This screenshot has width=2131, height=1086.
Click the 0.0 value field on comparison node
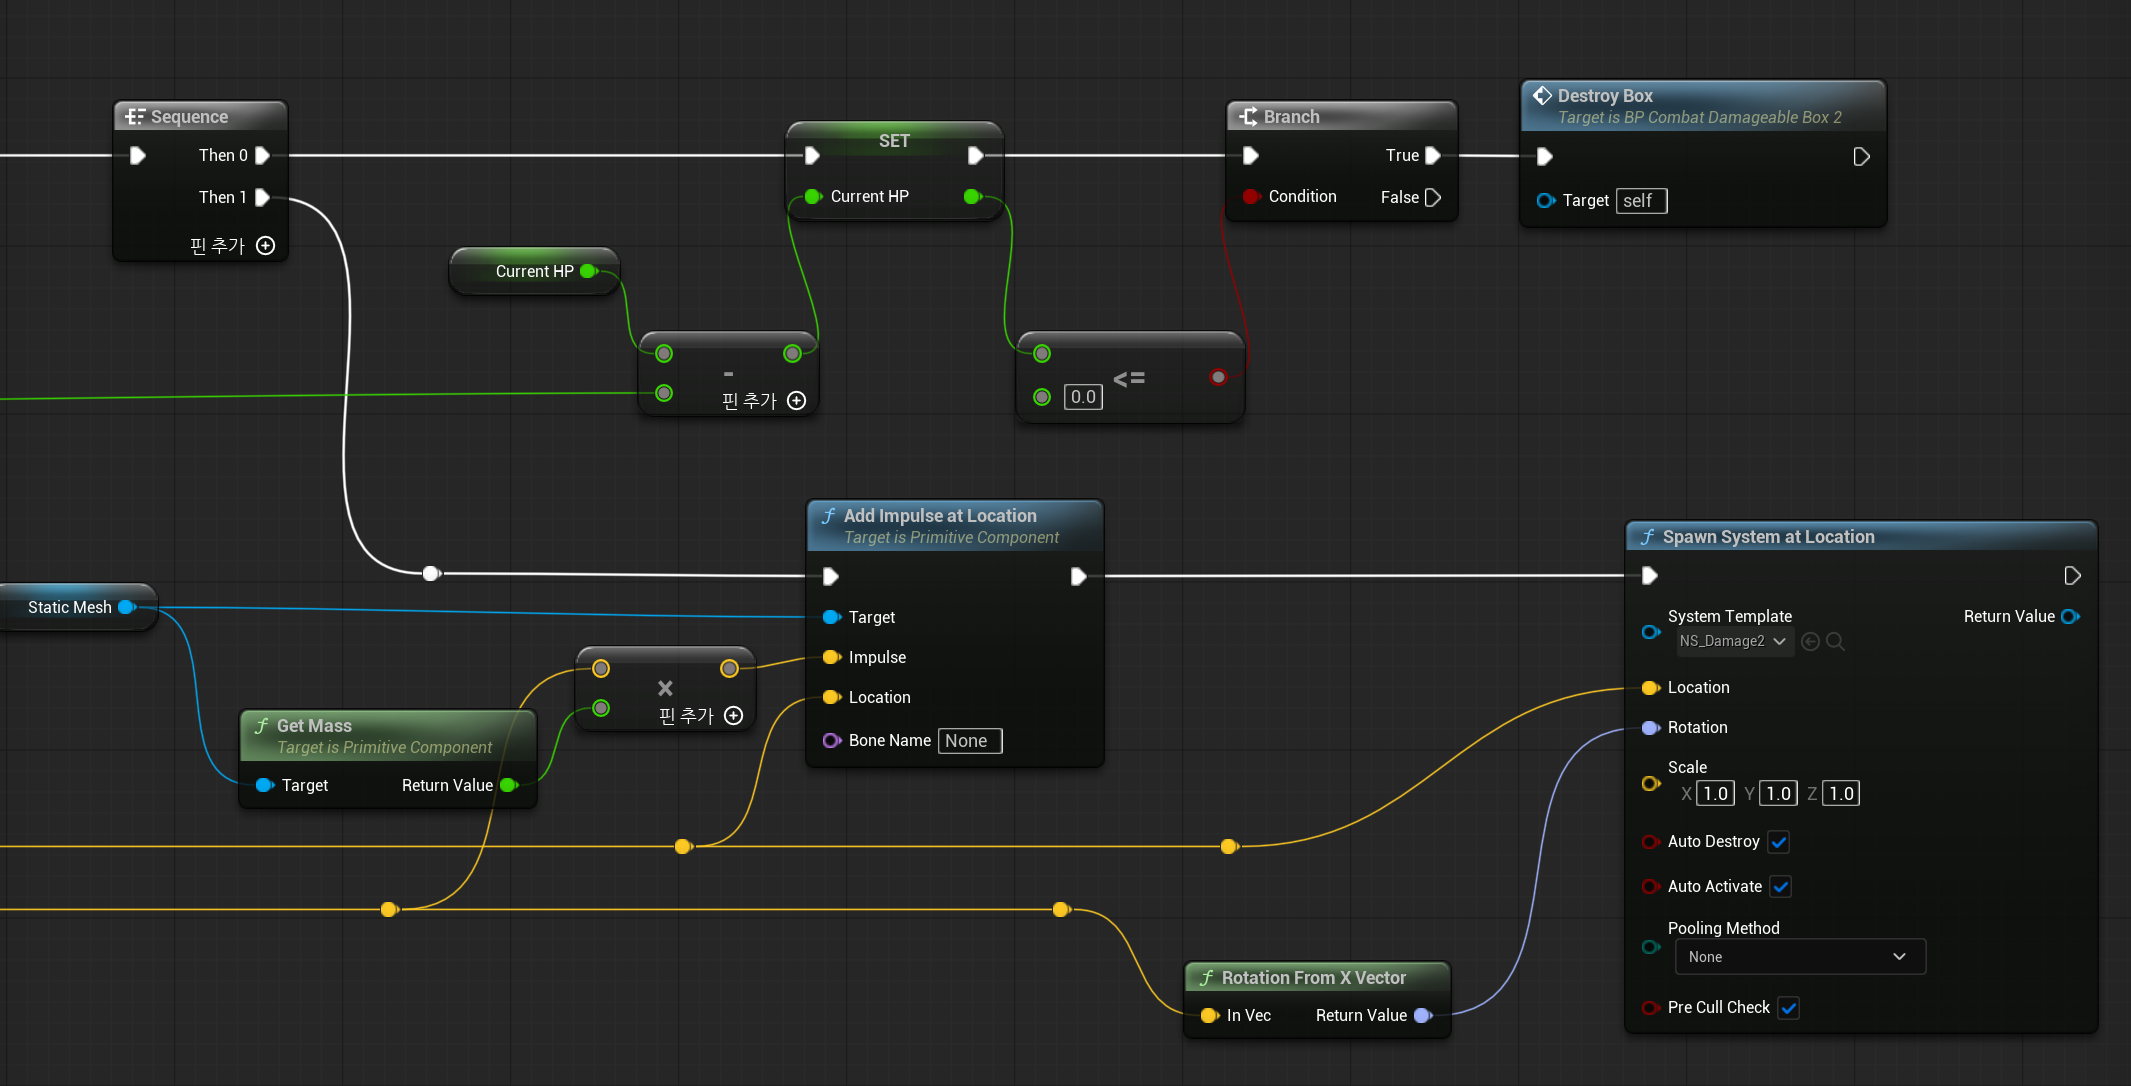(1083, 397)
